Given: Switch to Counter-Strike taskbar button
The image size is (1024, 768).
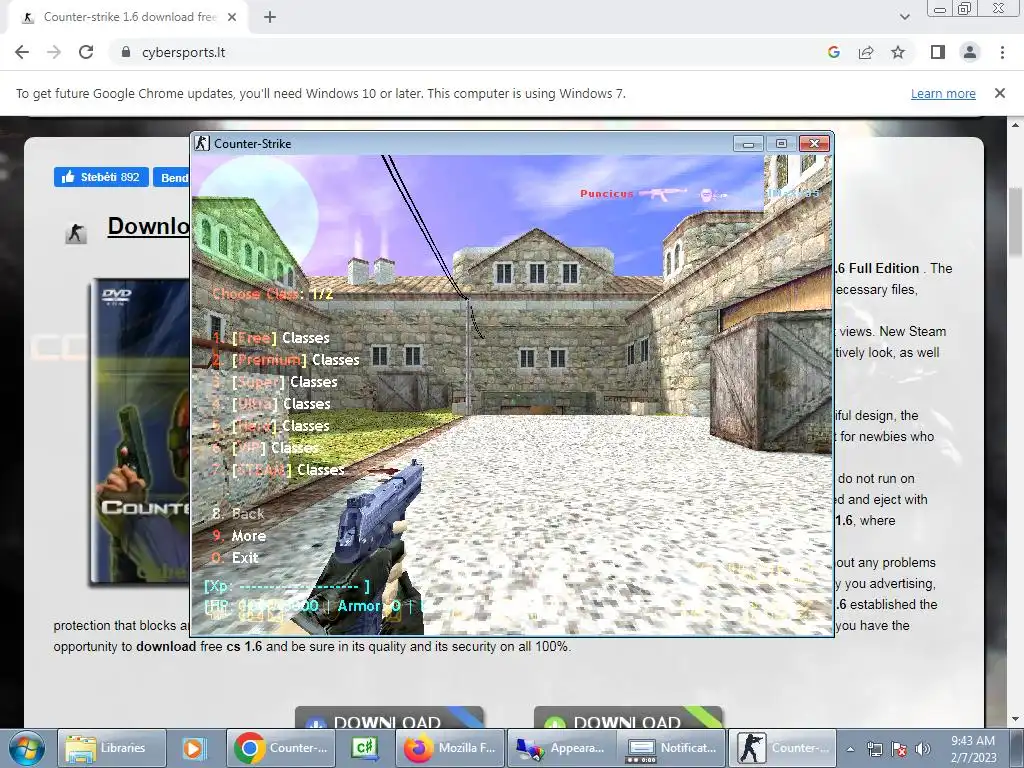Looking at the screenshot, I should [x=782, y=748].
